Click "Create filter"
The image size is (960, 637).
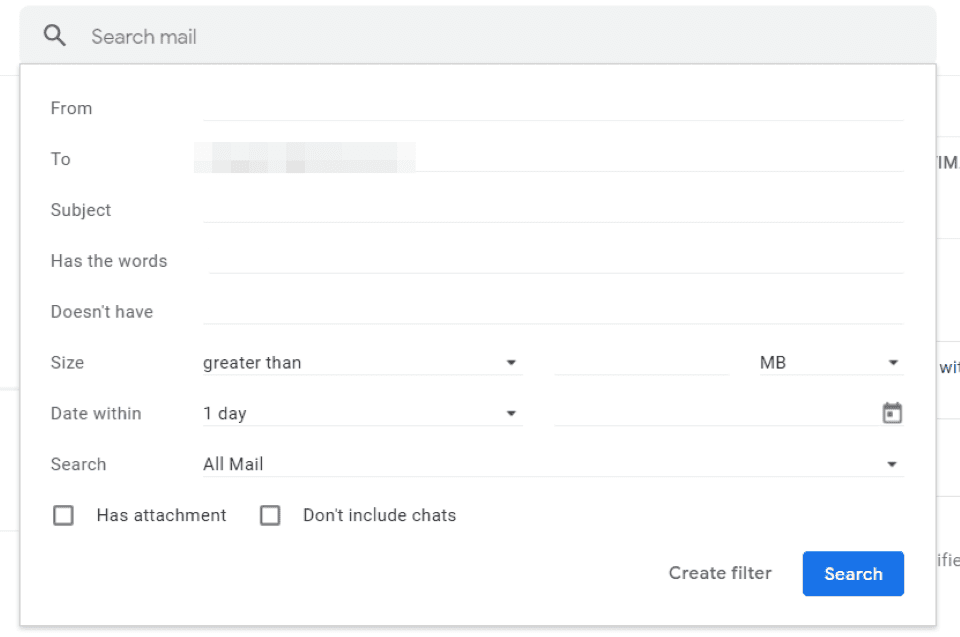tap(720, 573)
